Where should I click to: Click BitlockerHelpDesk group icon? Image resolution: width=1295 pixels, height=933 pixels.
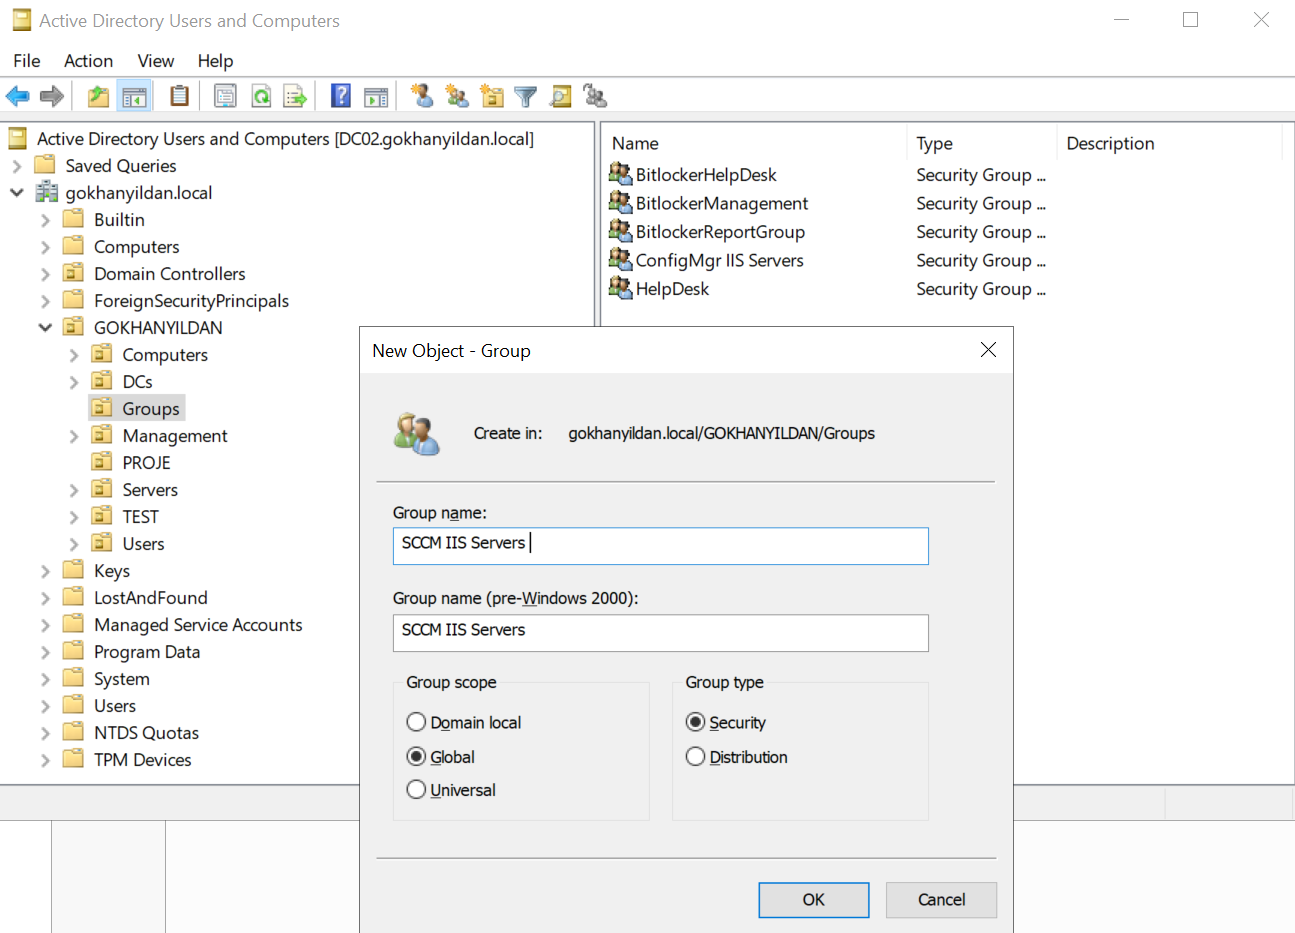click(x=620, y=174)
